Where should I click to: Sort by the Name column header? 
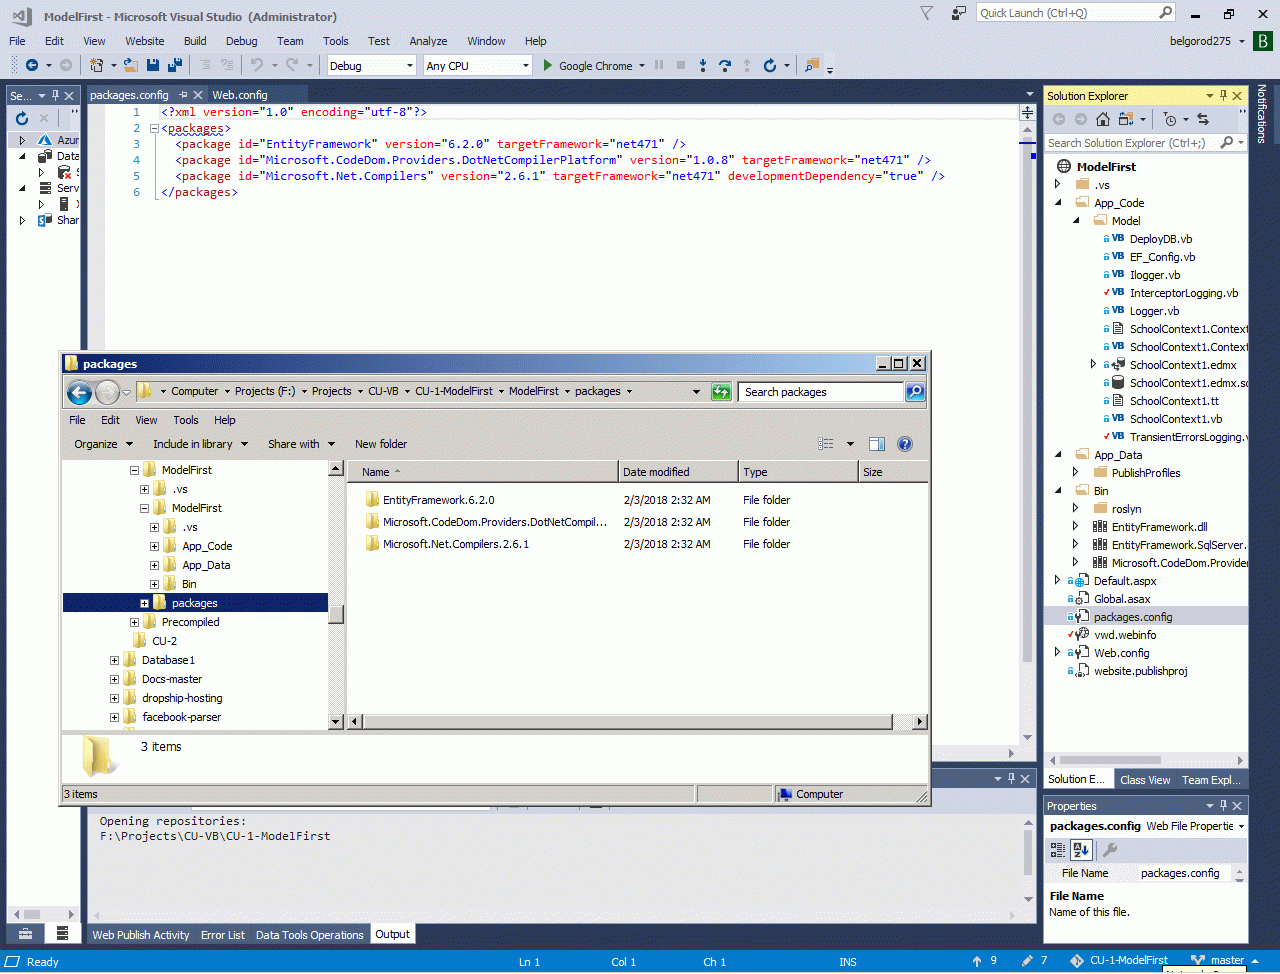pos(483,472)
